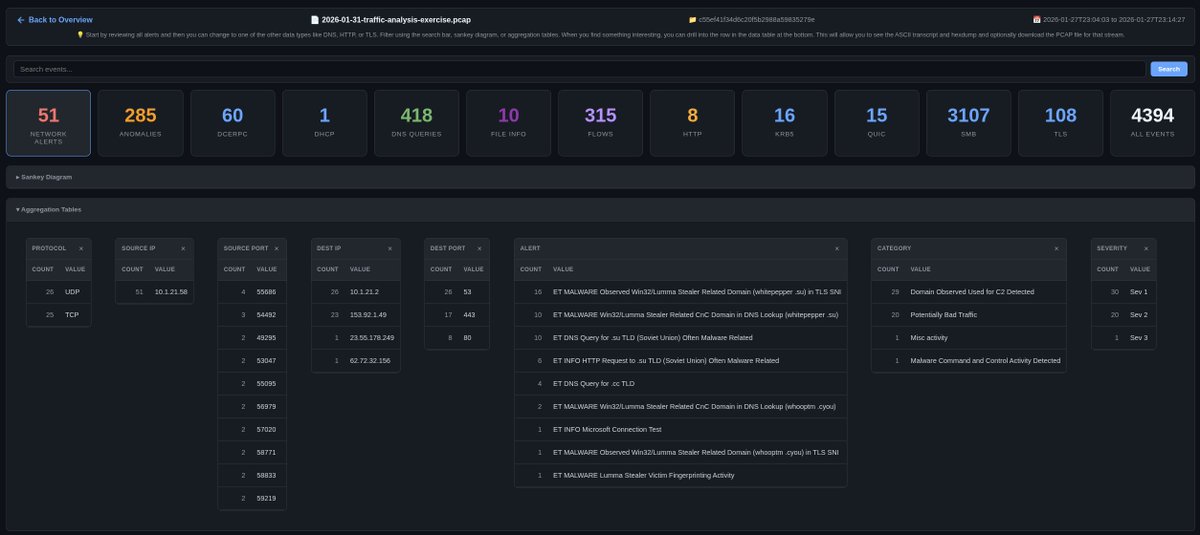Image resolution: width=1200 pixels, height=535 pixels.
Task: Close the Dest Port aggregation table
Action: point(480,248)
